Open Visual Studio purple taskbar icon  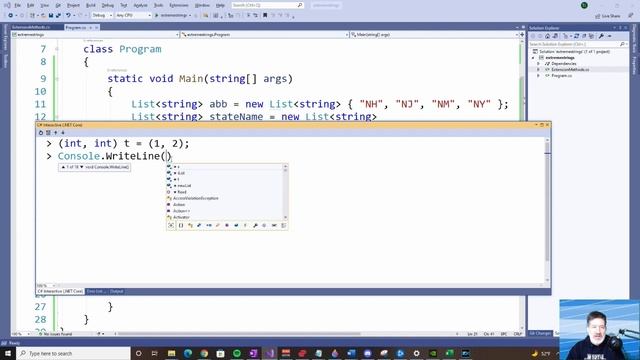270,353
